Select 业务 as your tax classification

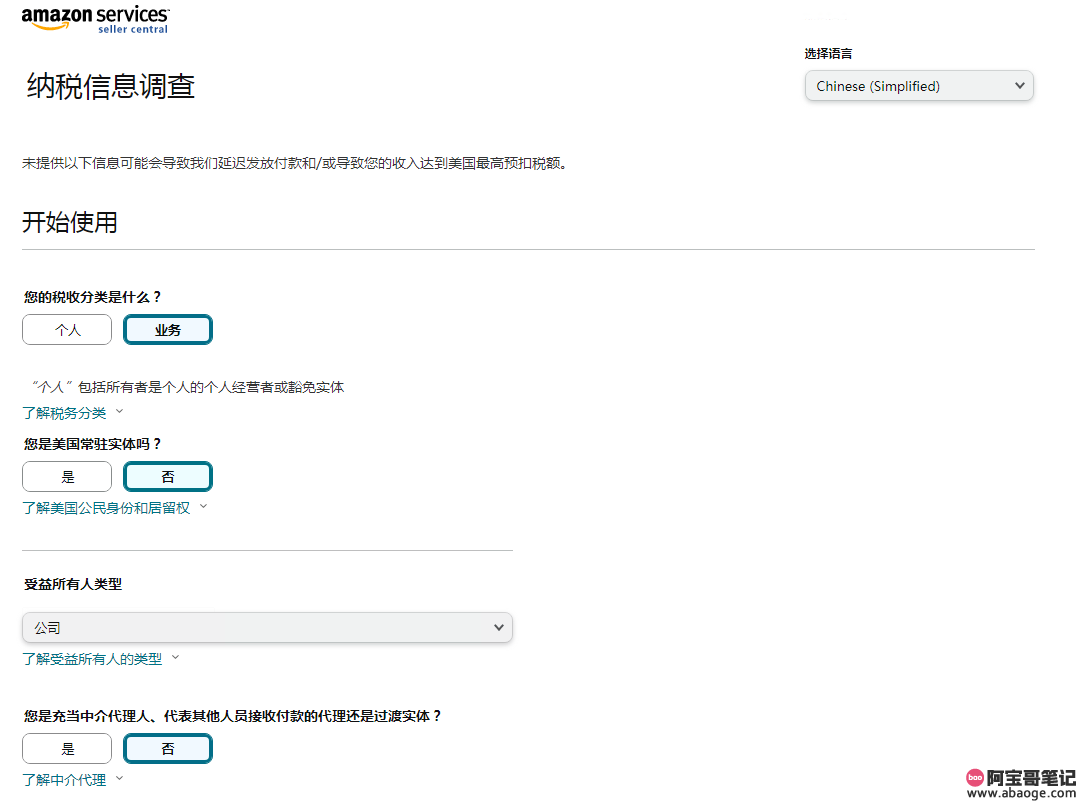tap(167, 329)
